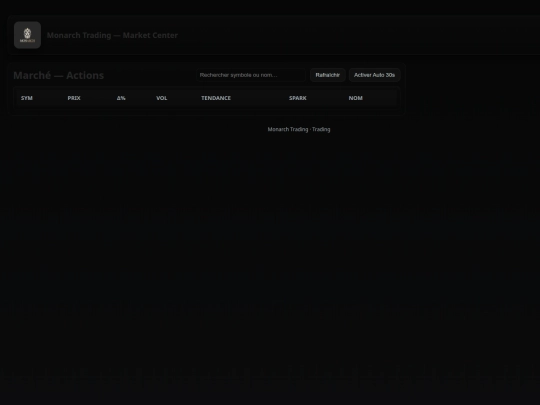Click the TENDANCE column header
This screenshot has height=405, width=540.
[216, 98]
